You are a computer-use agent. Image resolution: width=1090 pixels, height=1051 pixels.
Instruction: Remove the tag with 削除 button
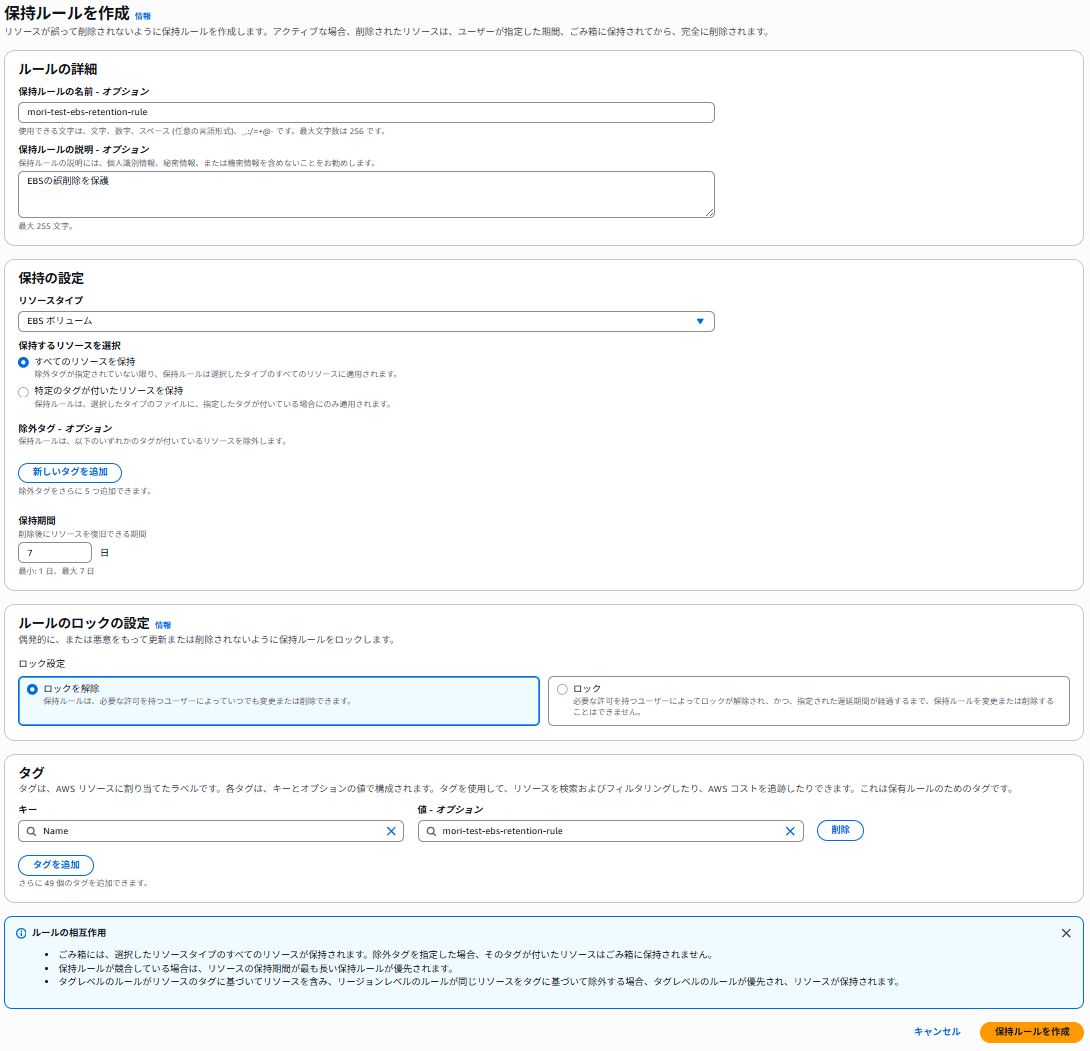click(840, 830)
